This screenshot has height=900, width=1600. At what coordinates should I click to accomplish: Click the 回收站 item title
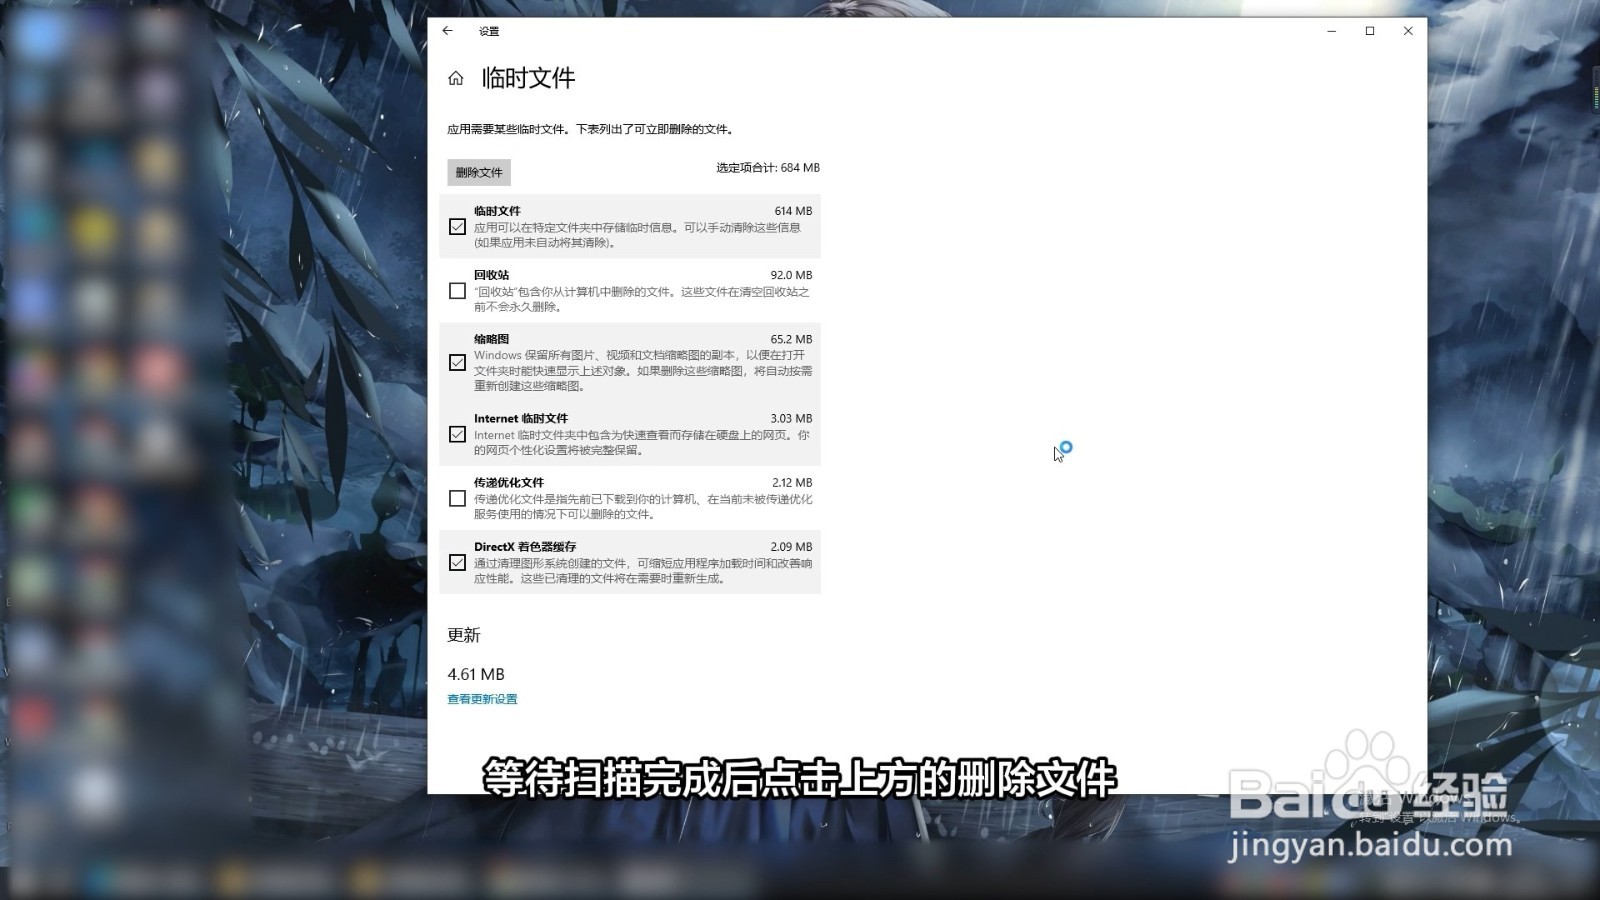click(491, 275)
